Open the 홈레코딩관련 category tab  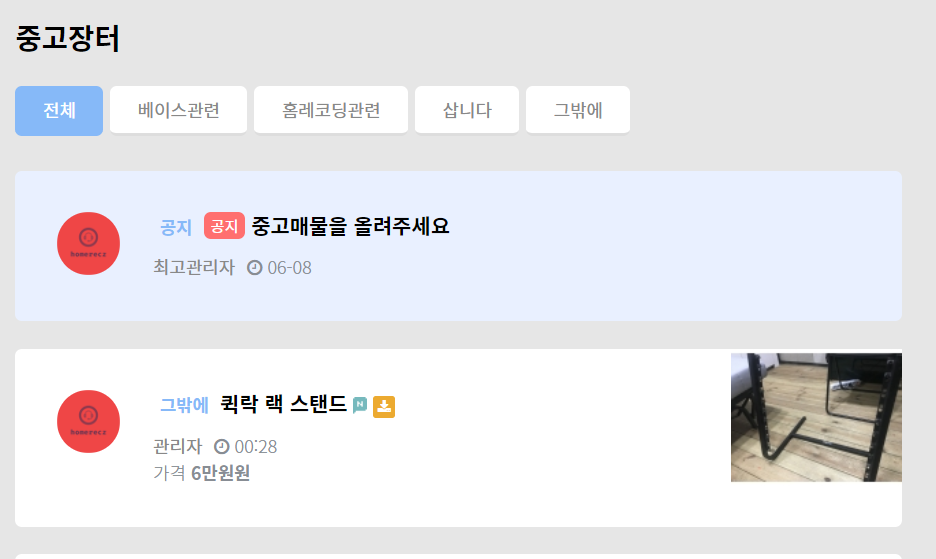(331, 110)
